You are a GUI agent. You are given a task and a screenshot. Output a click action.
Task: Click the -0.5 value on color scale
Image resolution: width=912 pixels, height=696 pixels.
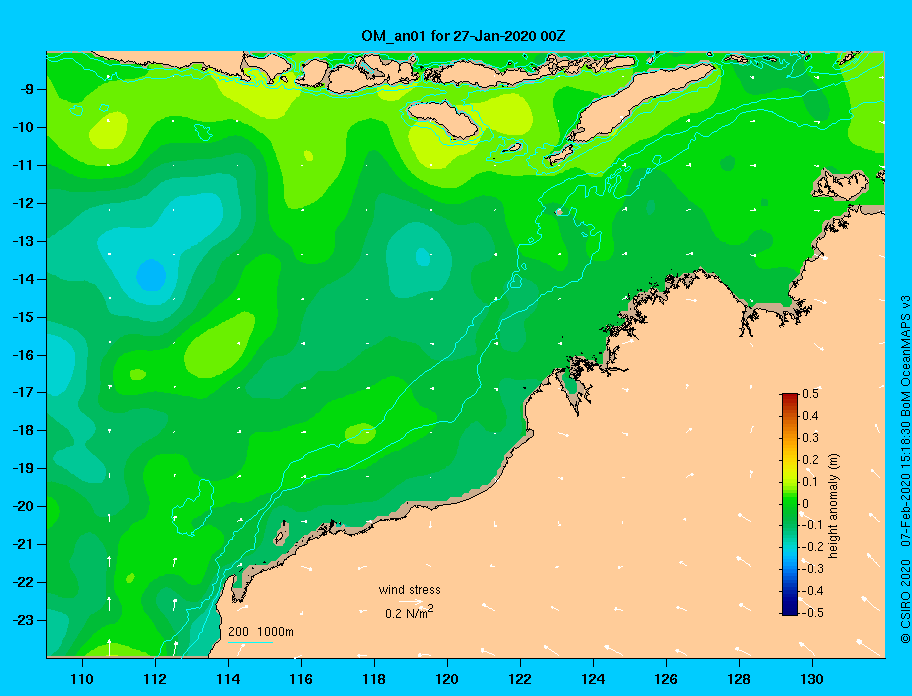click(x=813, y=613)
